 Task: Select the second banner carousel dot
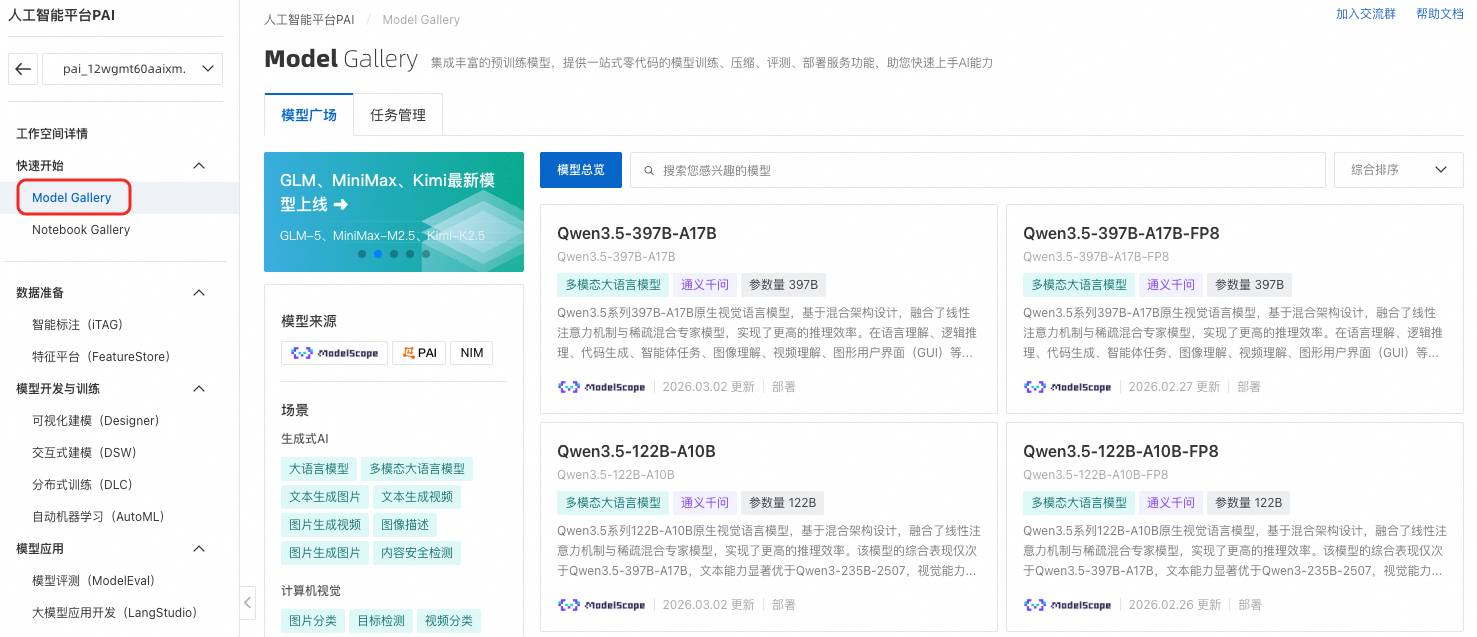[x=378, y=254]
